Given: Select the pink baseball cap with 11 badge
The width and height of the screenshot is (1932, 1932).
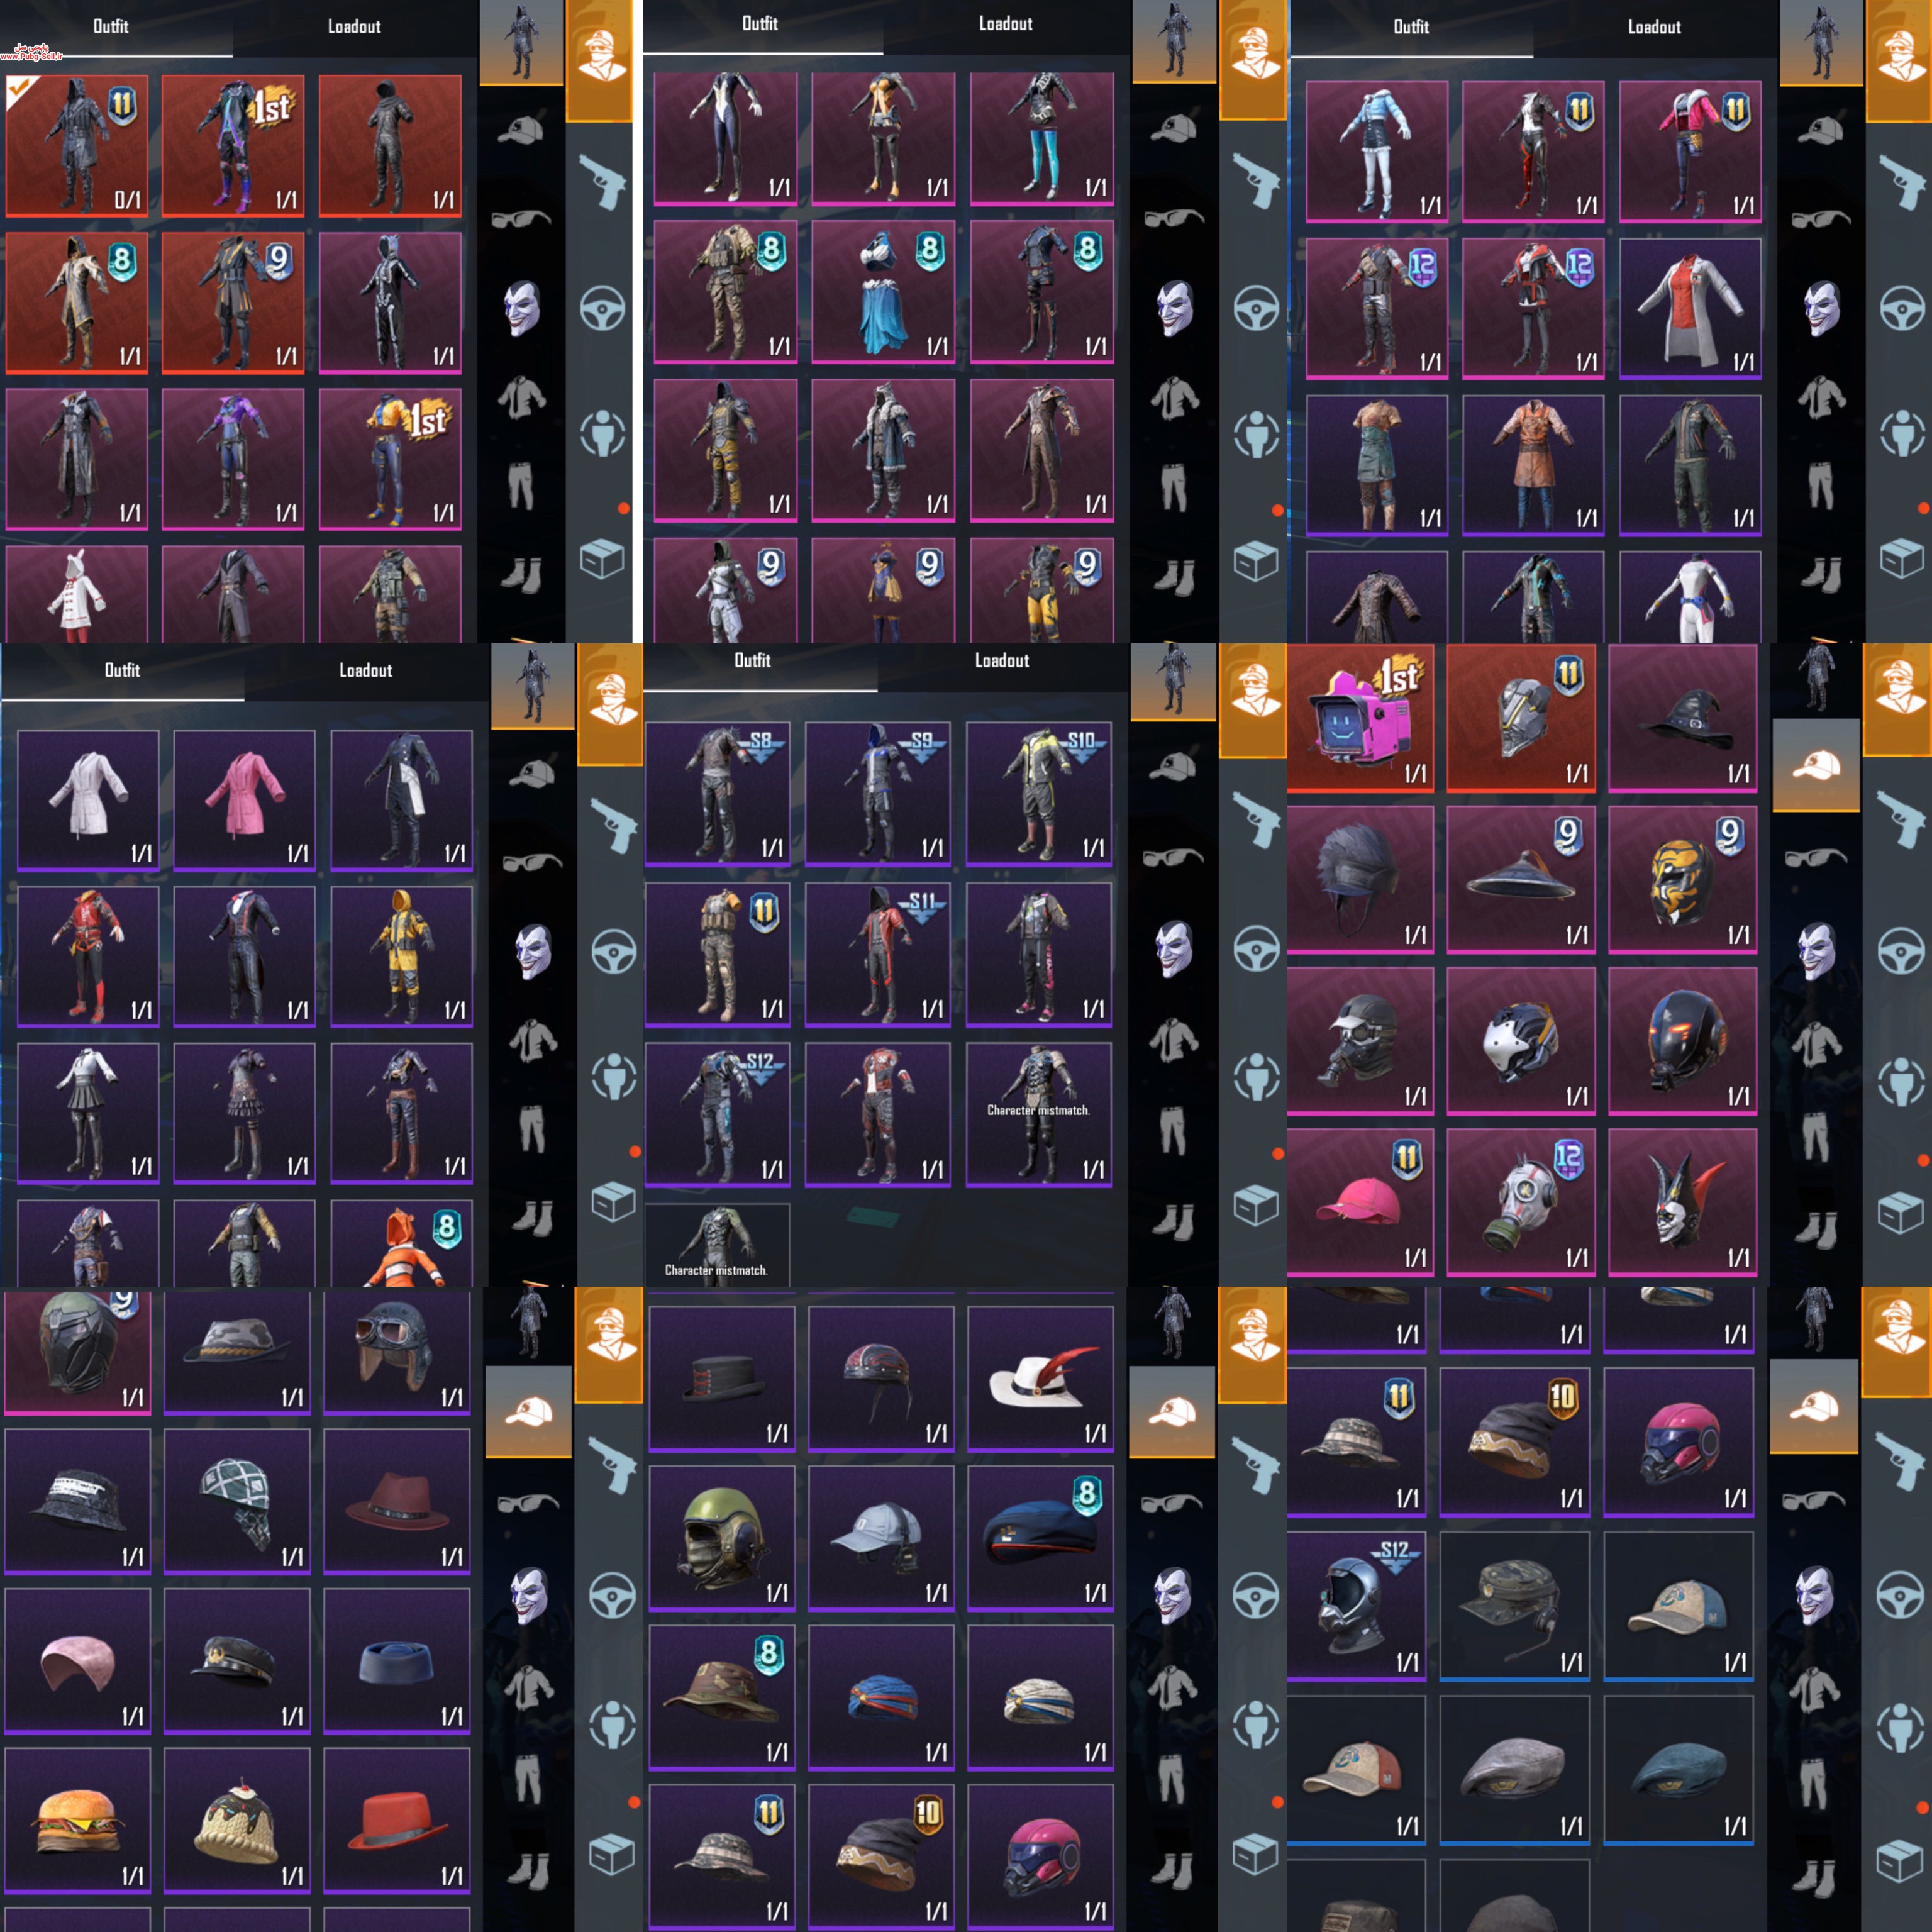Looking at the screenshot, I should pos(1359,1202).
